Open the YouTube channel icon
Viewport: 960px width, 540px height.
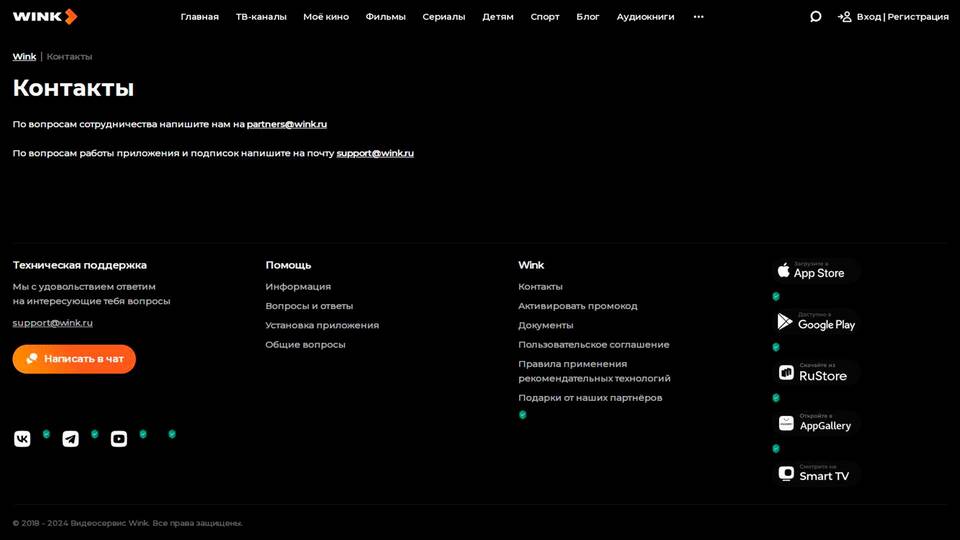pos(119,439)
